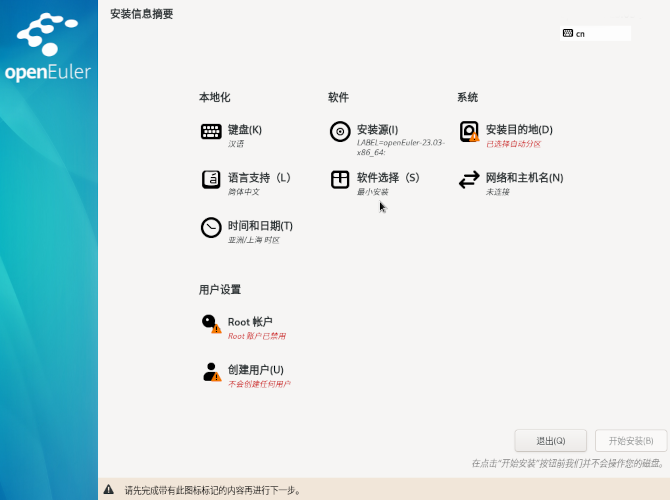The image size is (670, 500).
Task: Open the 软件选择 (S) label
Action: pyautogui.click(x=388, y=177)
